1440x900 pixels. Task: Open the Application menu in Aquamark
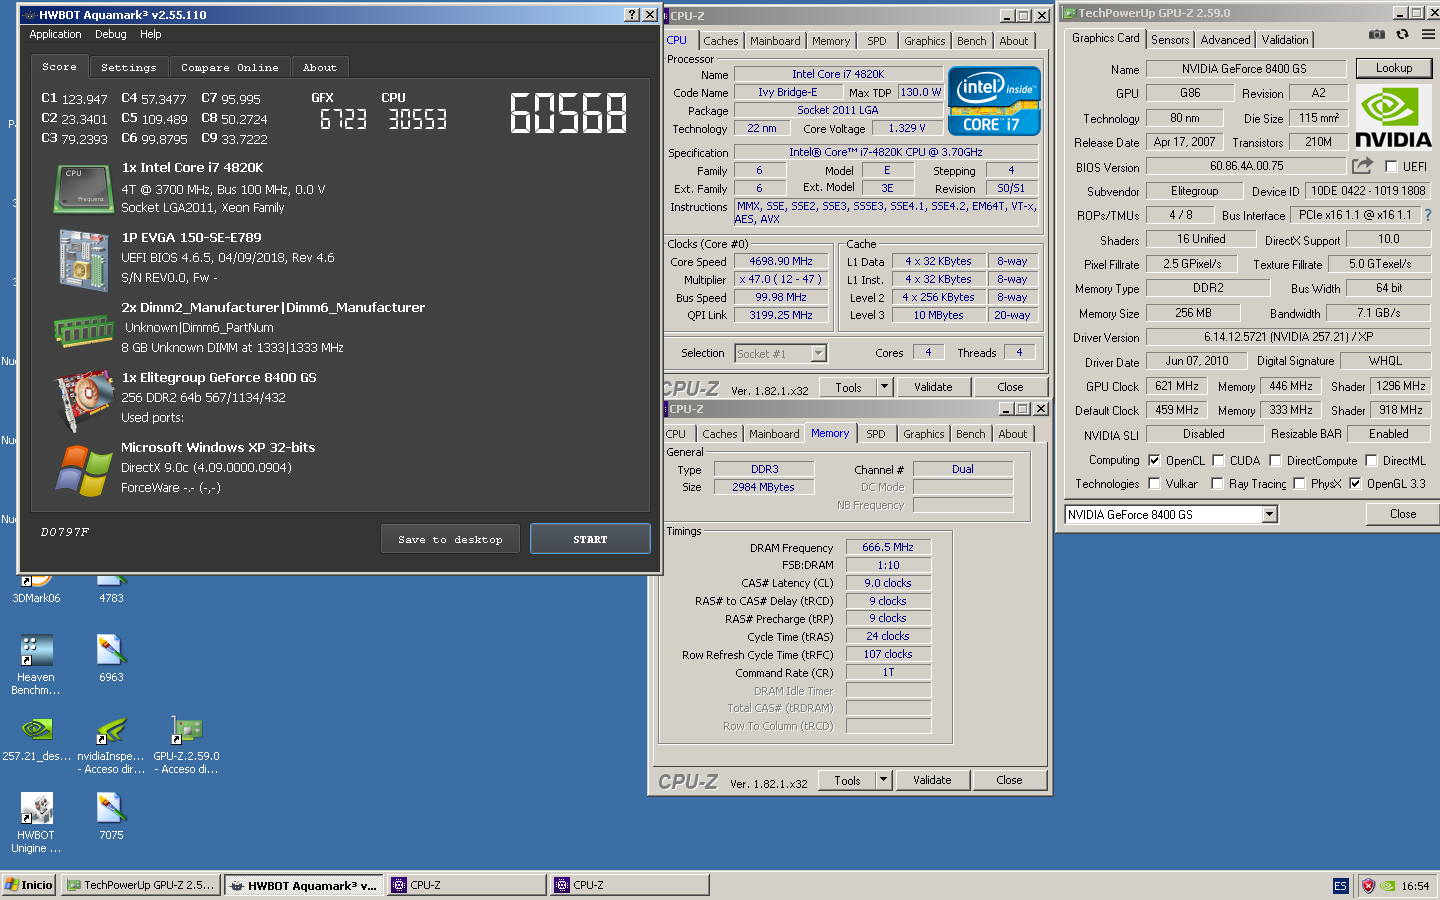click(55, 34)
